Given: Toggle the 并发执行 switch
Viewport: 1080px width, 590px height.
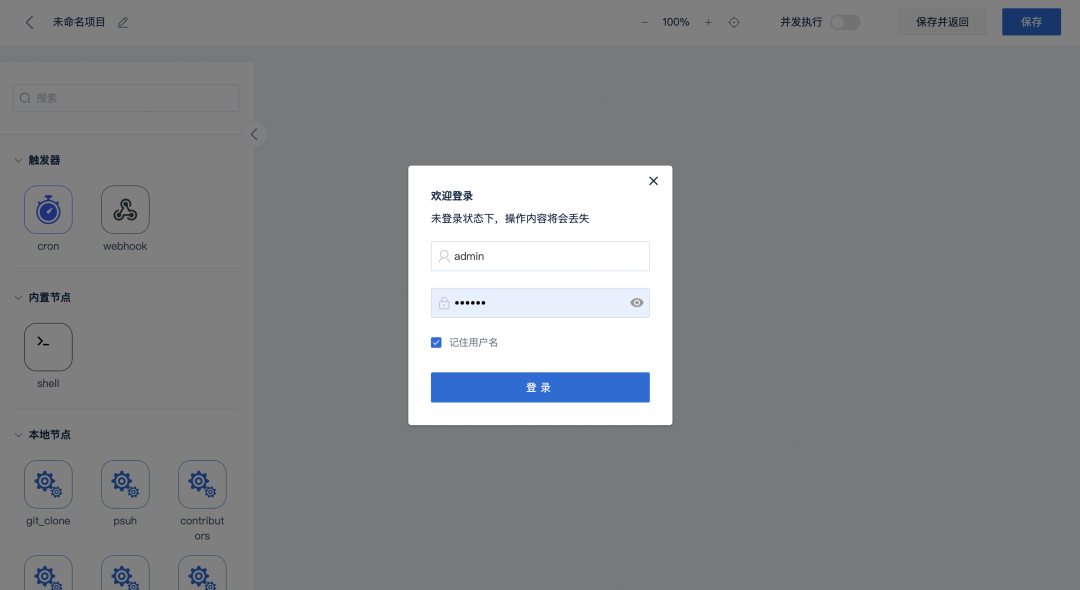Looking at the screenshot, I should tap(845, 22).
